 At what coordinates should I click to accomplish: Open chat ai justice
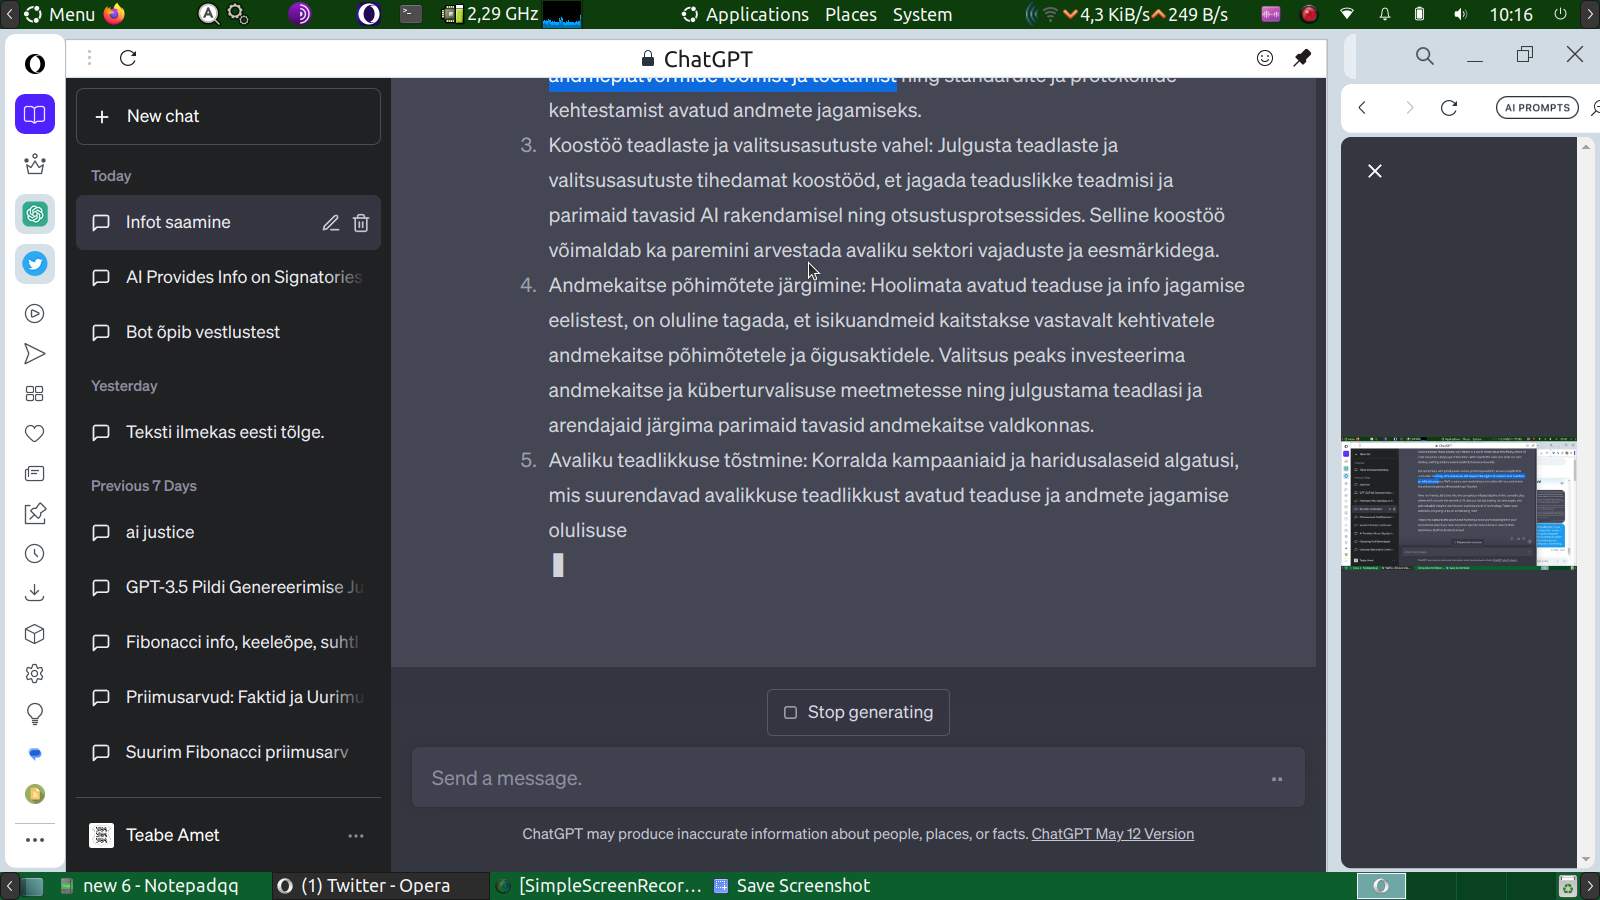[x=228, y=532]
